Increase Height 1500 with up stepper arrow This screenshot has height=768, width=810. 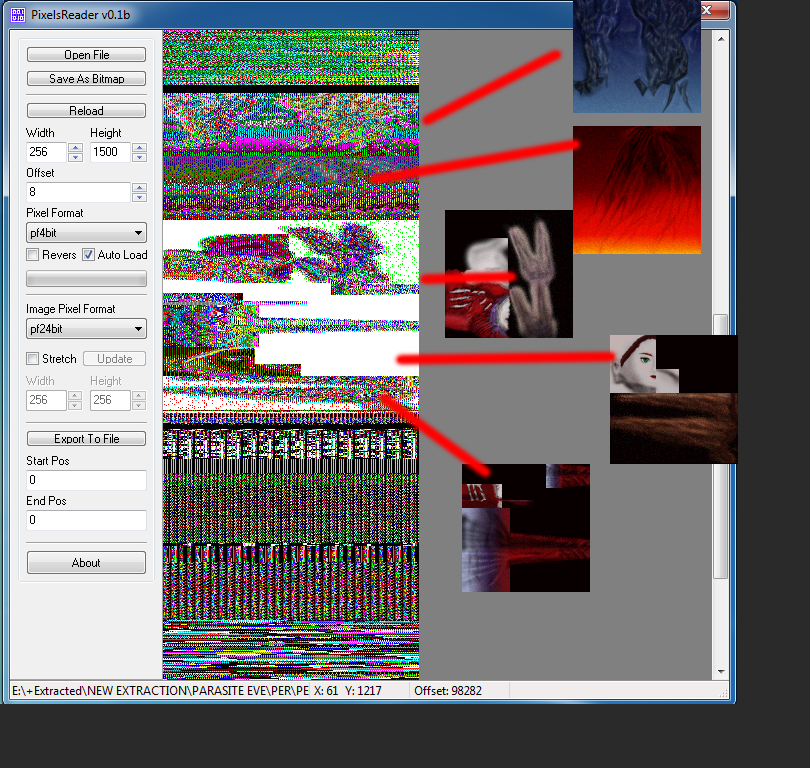click(x=139, y=148)
